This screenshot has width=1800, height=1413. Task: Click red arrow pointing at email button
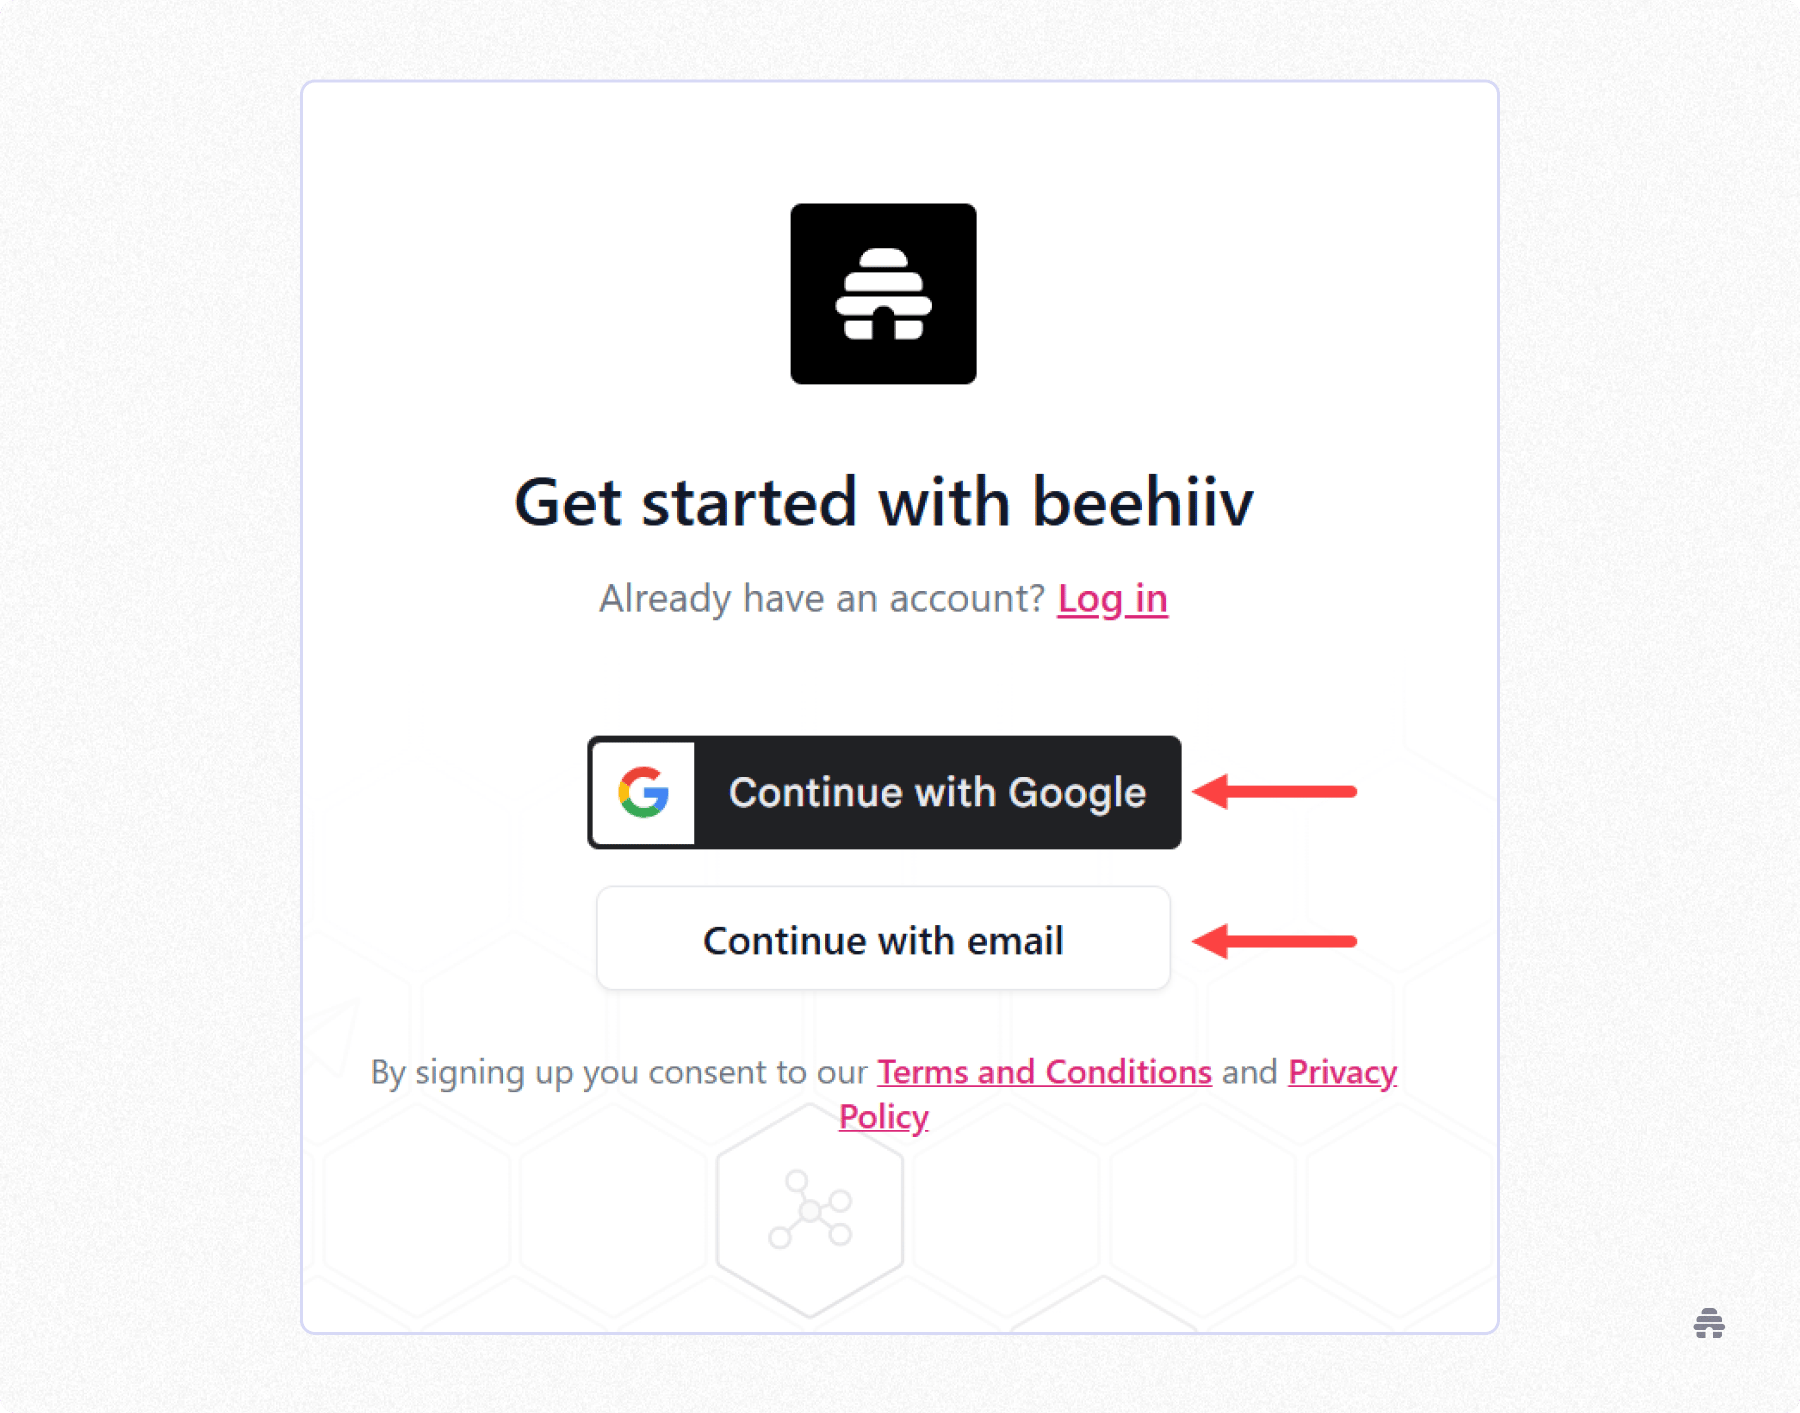click(1275, 941)
